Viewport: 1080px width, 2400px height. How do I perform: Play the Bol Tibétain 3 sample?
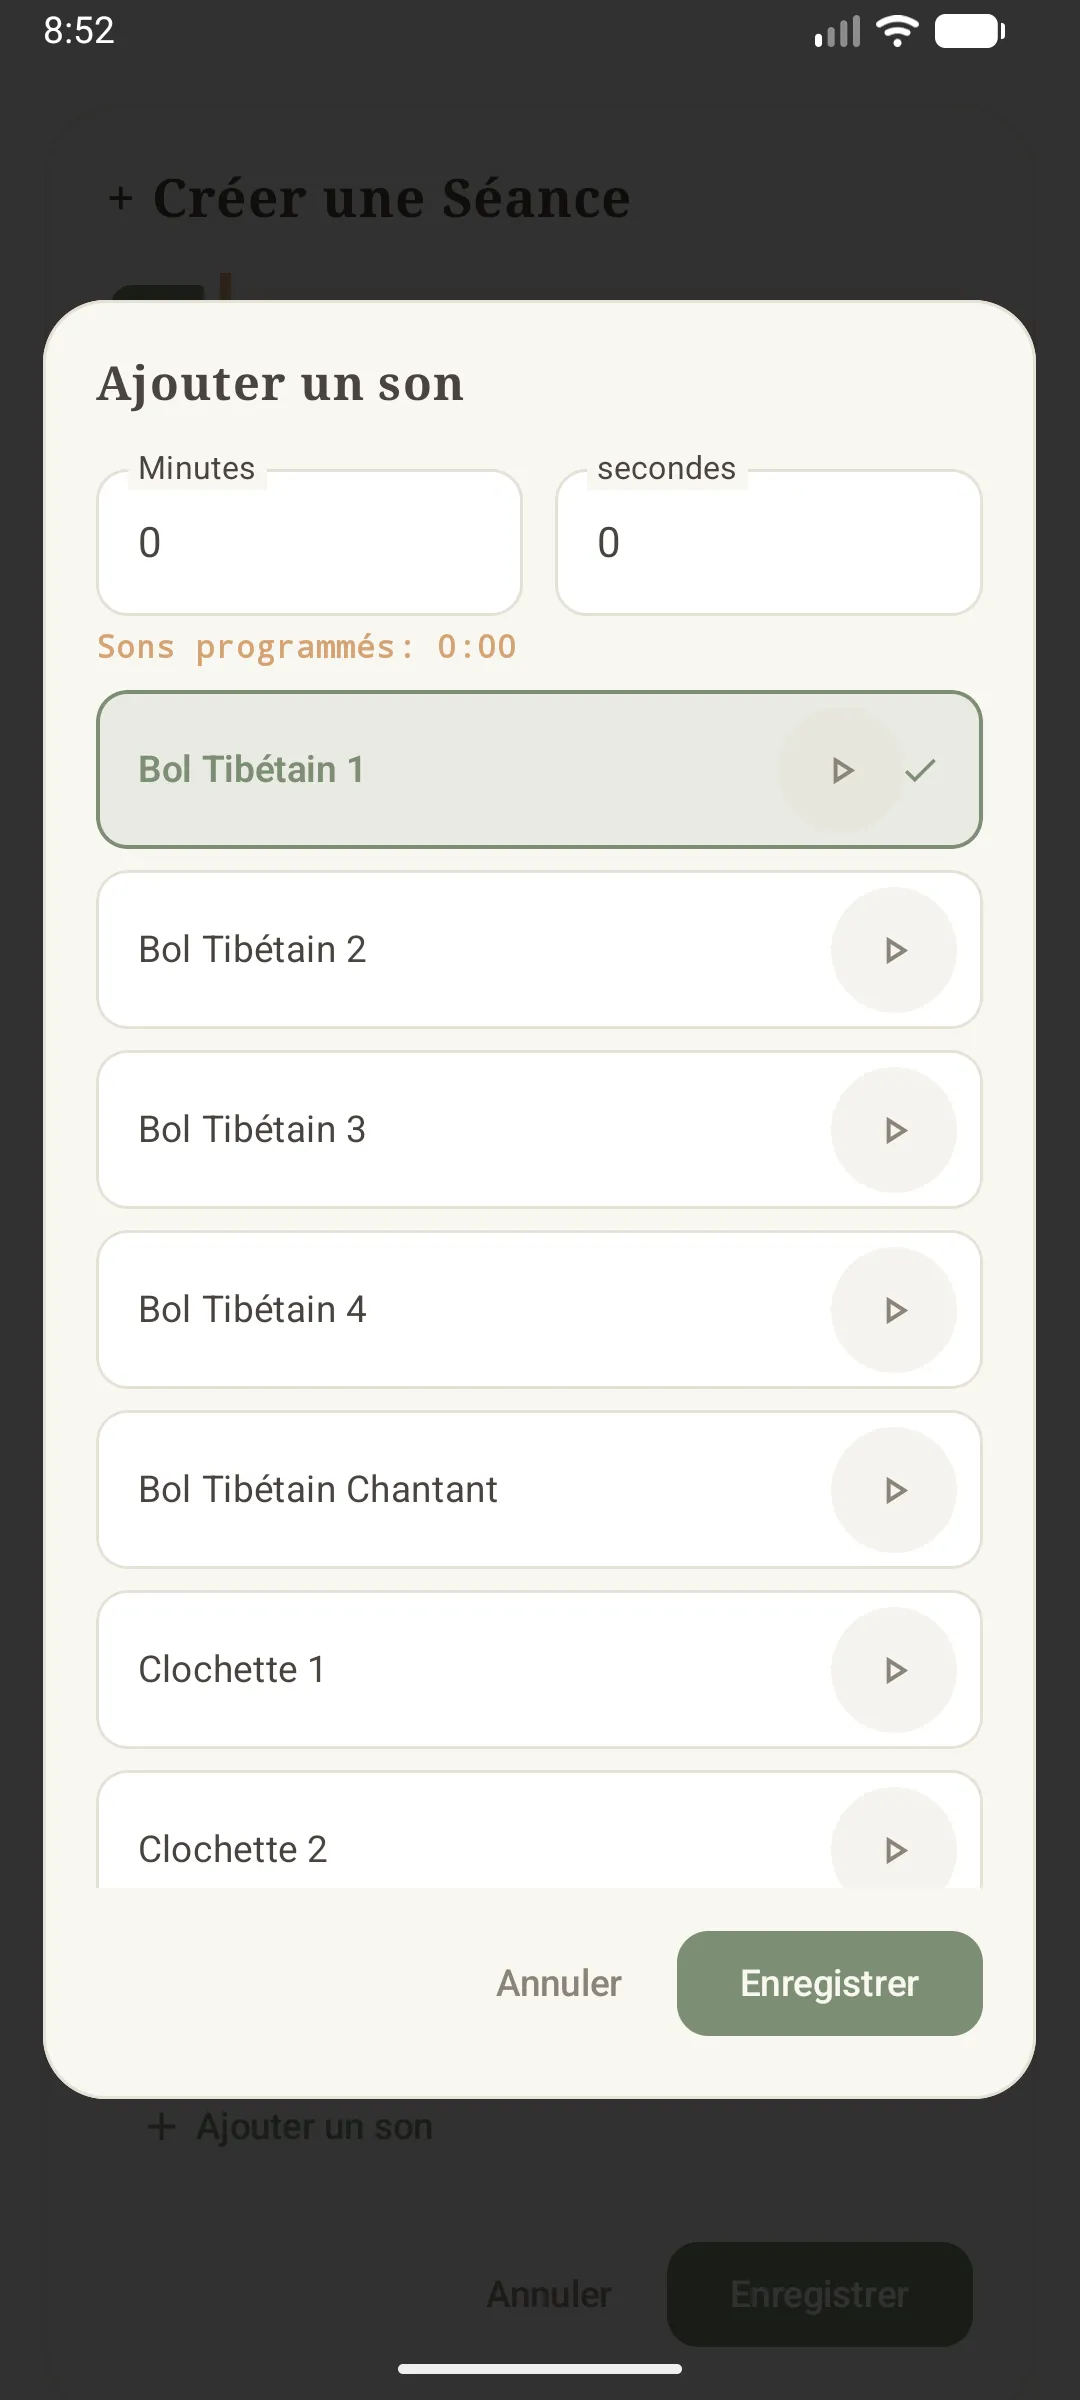(x=894, y=1130)
